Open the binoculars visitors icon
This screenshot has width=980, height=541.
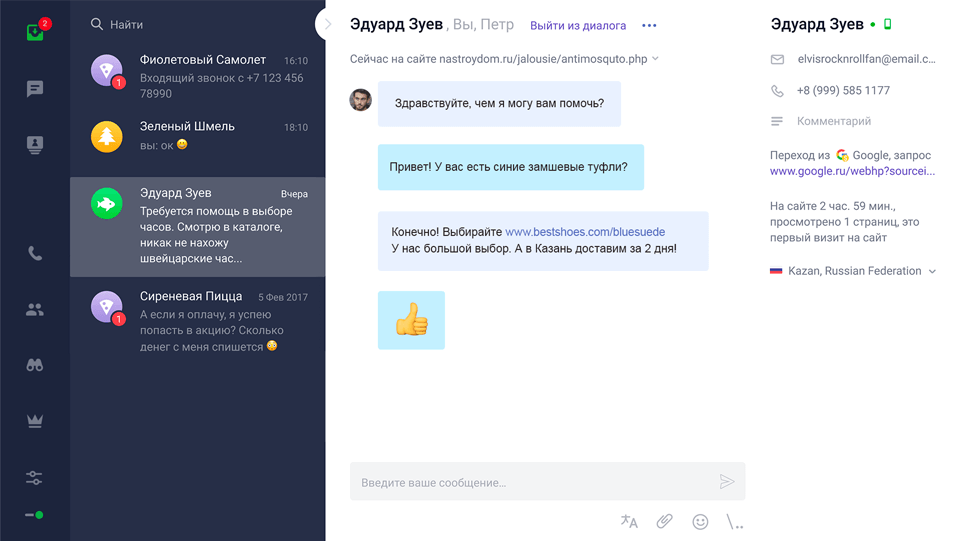point(35,365)
